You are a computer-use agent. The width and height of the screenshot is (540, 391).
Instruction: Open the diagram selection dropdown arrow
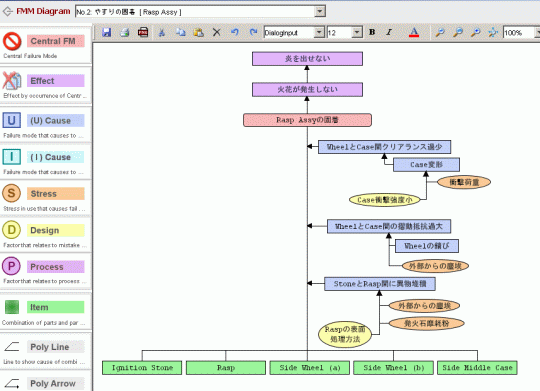pos(320,11)
